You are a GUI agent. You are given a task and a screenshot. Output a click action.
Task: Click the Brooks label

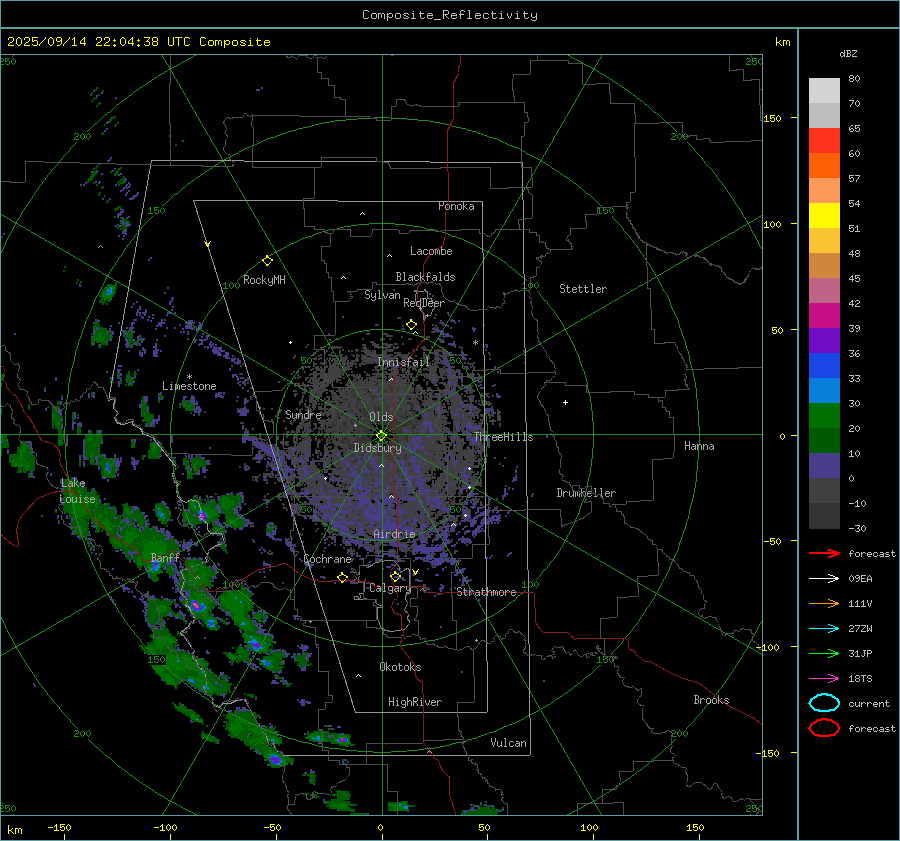(711, 700)
